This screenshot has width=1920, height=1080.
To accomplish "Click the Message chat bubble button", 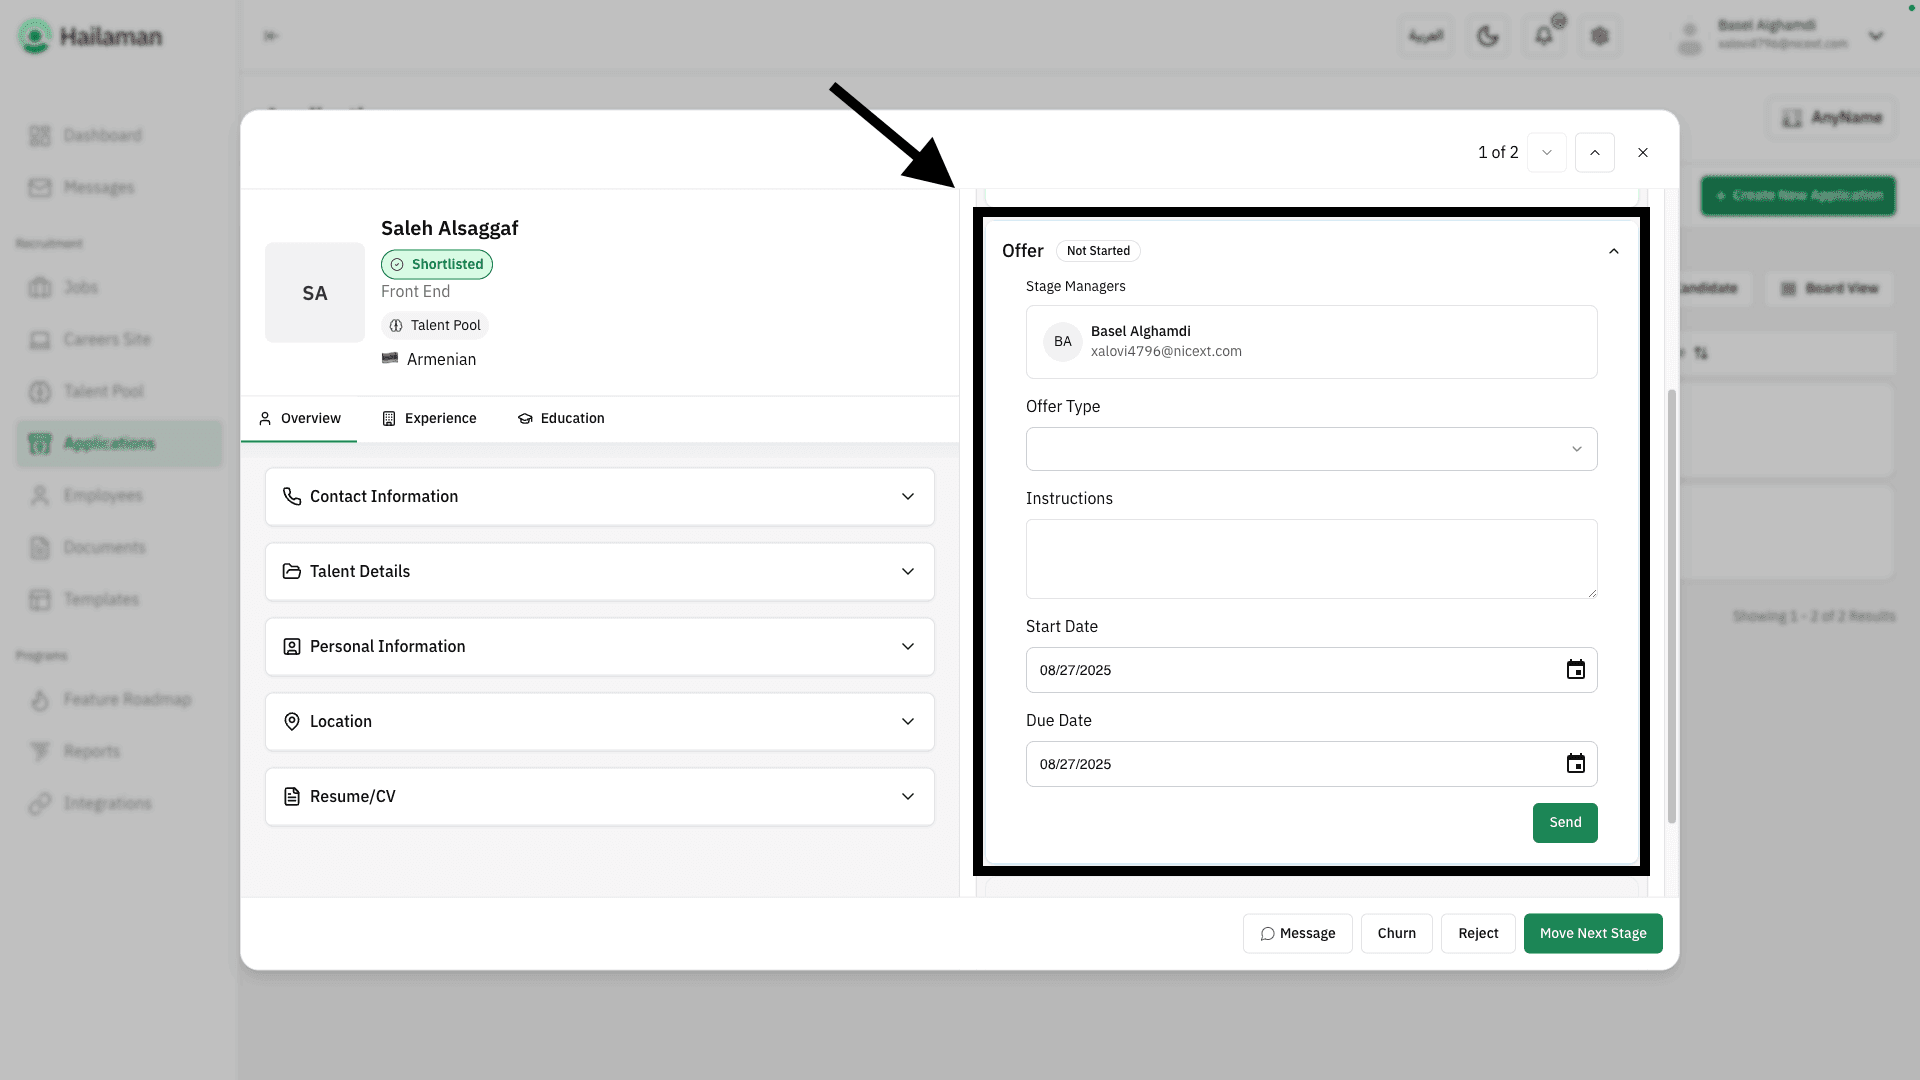I will (1297, 933).
